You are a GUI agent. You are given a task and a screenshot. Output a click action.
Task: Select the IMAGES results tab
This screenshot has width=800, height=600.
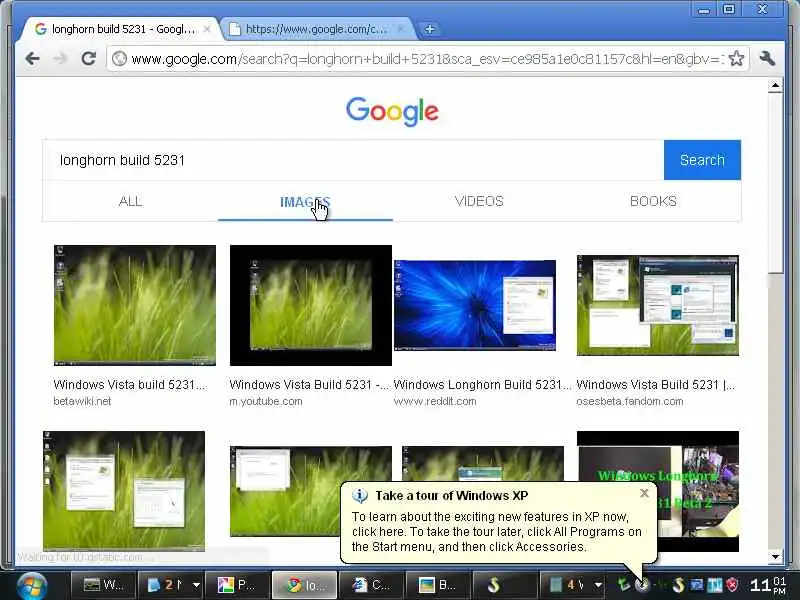305,201
